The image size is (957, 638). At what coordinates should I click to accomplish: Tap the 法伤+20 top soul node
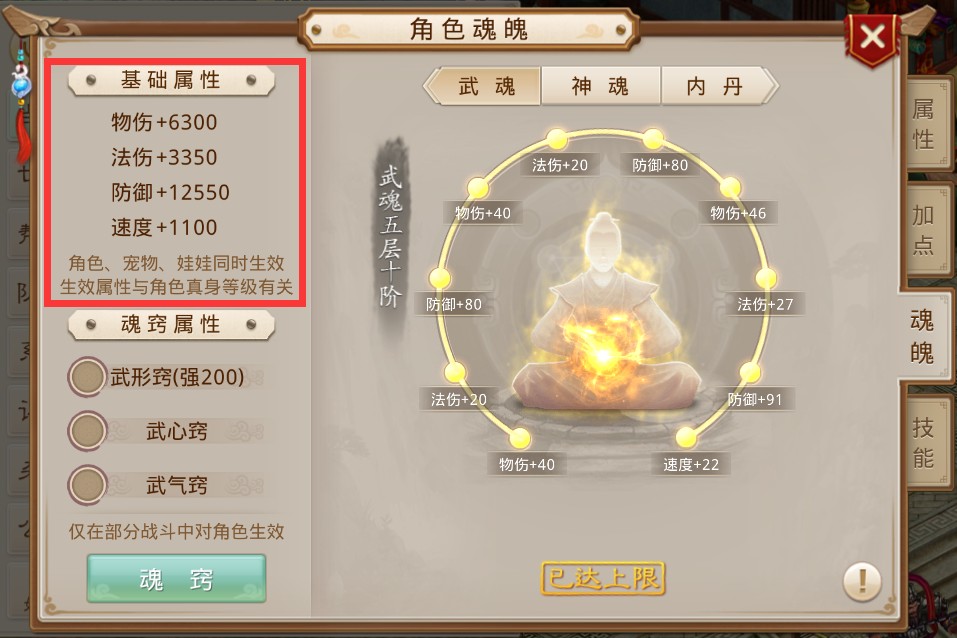pyautogui.click(x=557, y=139)
